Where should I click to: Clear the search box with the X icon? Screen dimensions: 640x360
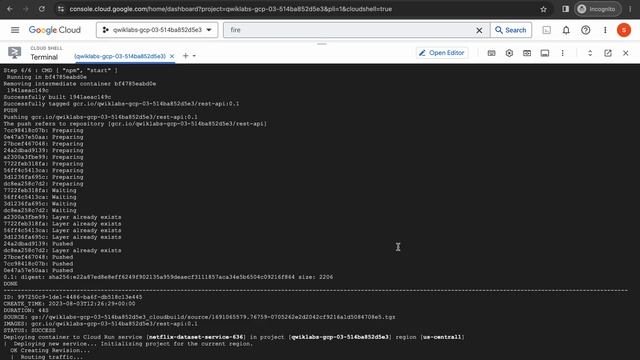tap(479, 30)
